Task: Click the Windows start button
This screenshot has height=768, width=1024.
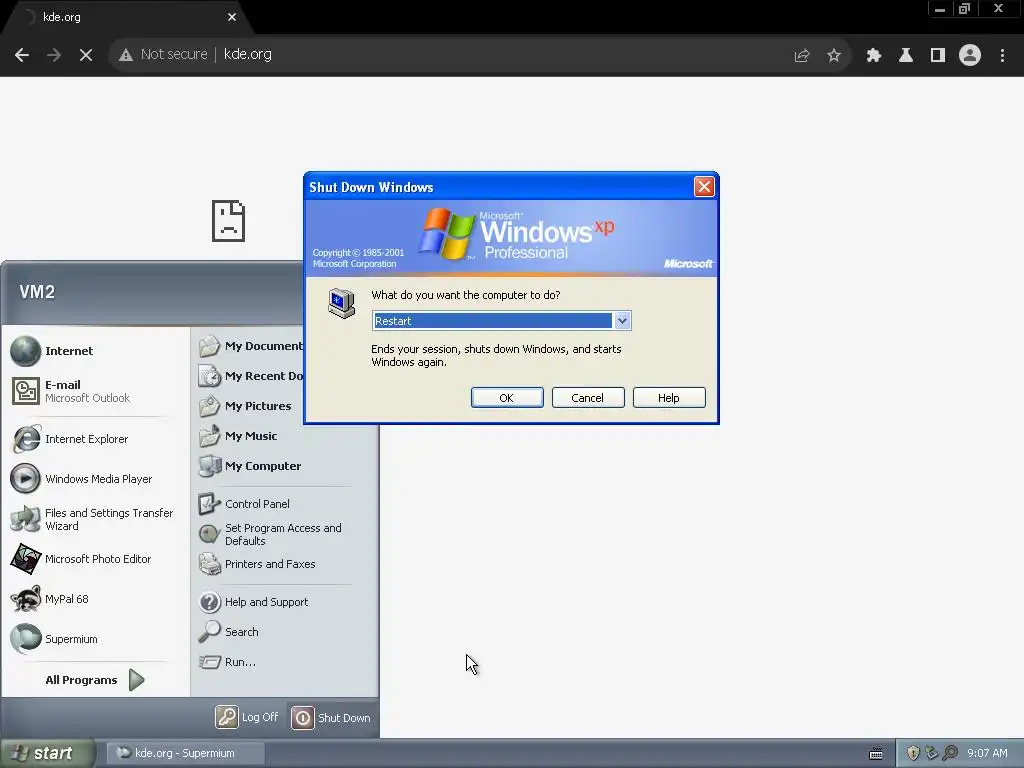Action: pyautogui.click(x=47, y=753)
